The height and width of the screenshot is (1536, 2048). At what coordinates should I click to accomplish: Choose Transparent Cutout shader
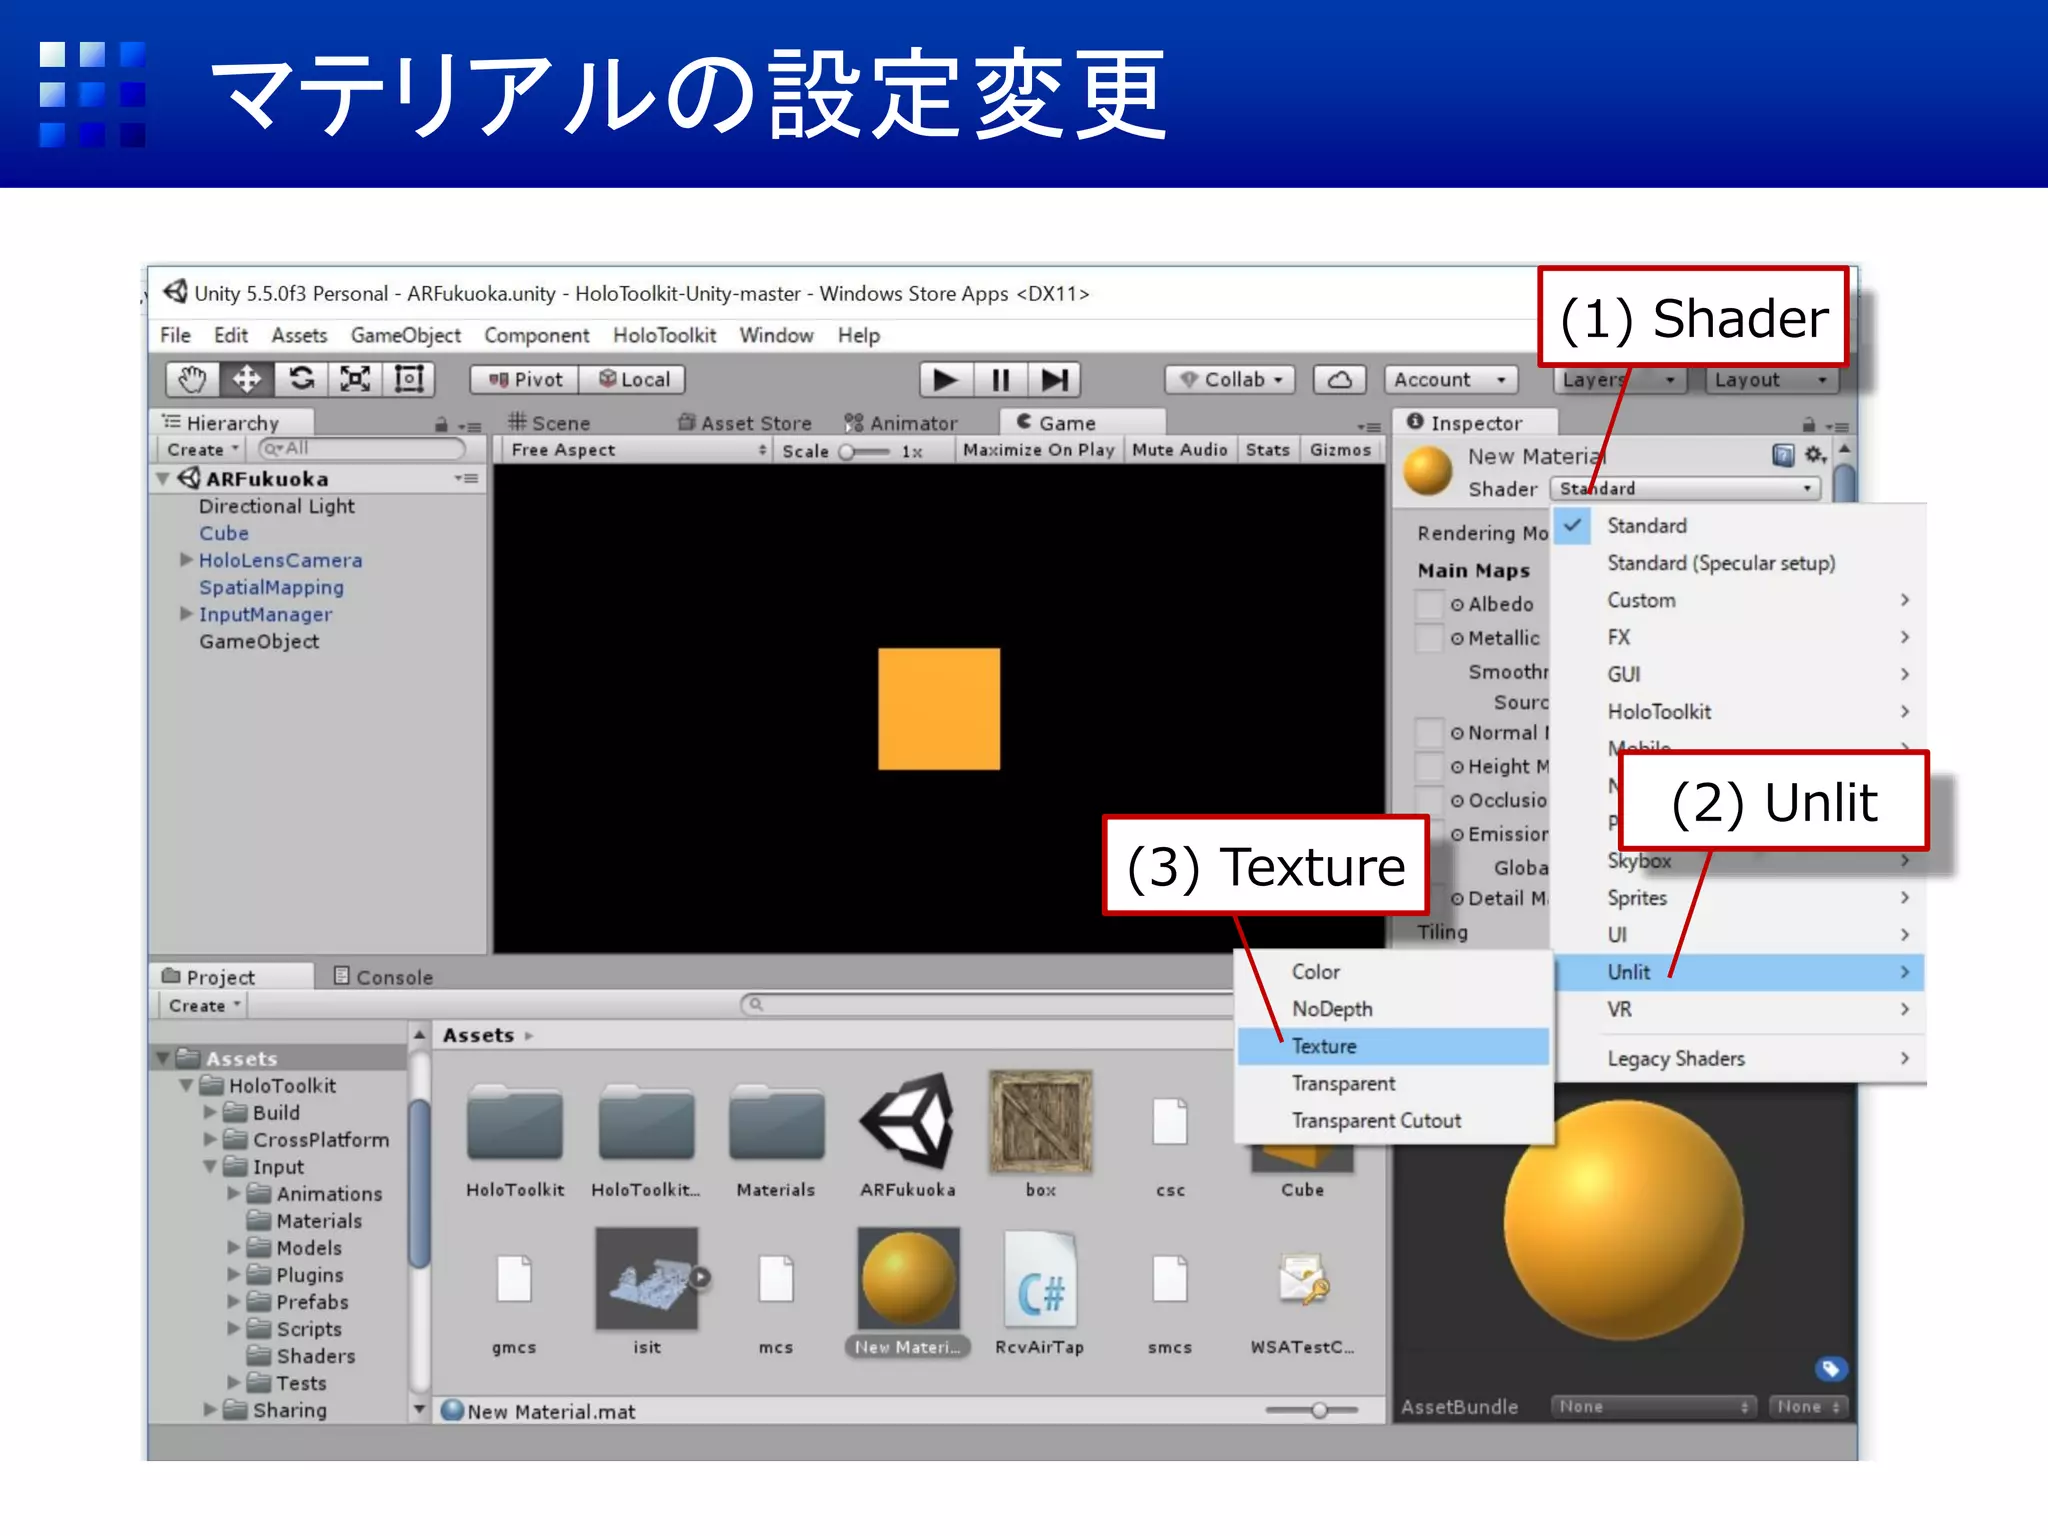pos(1393,1121)
